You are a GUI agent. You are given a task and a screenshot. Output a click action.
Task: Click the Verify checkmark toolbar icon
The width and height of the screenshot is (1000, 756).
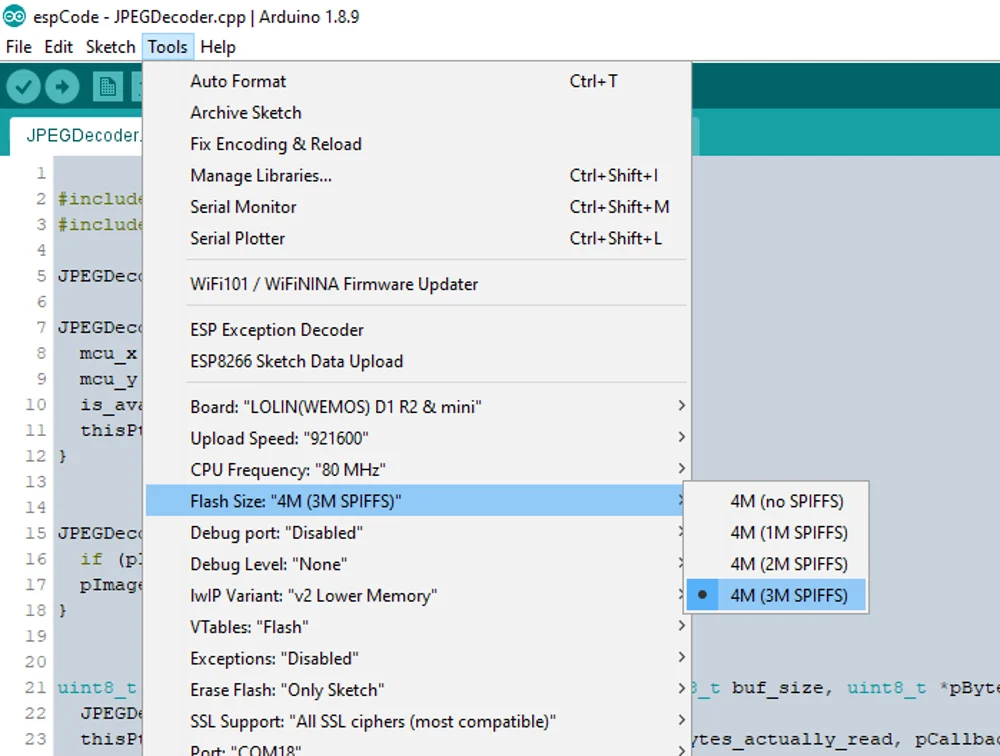click(24, 87)
